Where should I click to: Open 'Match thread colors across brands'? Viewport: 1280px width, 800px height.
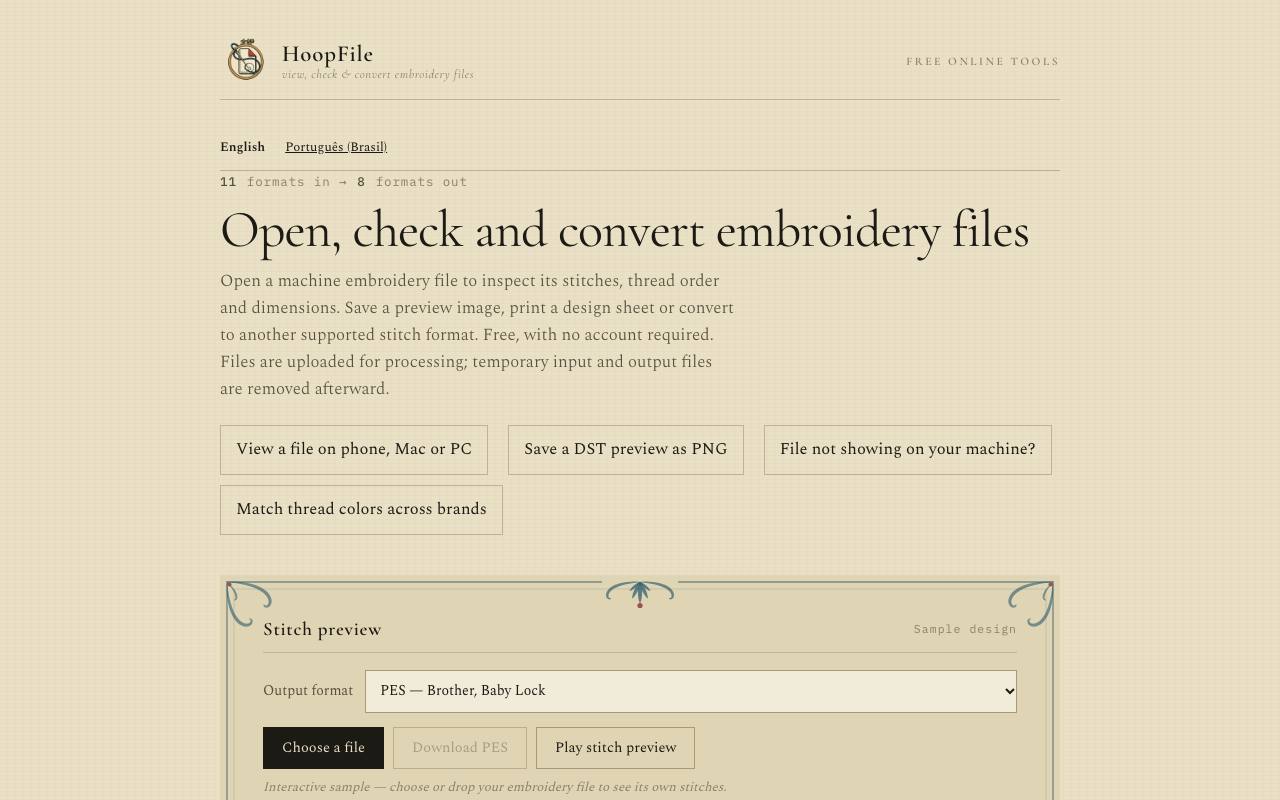(361, 510)
